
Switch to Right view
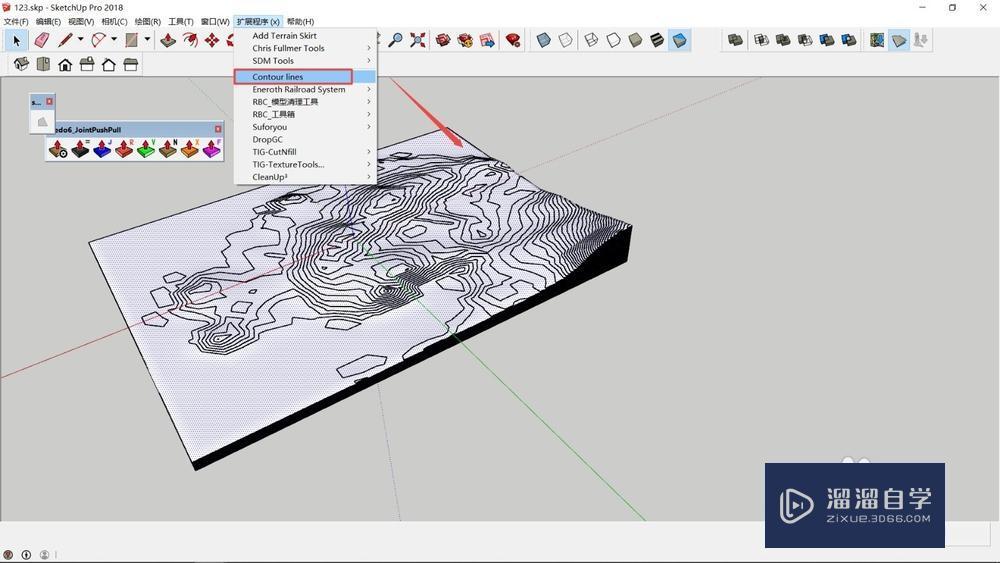coord(87,64)
